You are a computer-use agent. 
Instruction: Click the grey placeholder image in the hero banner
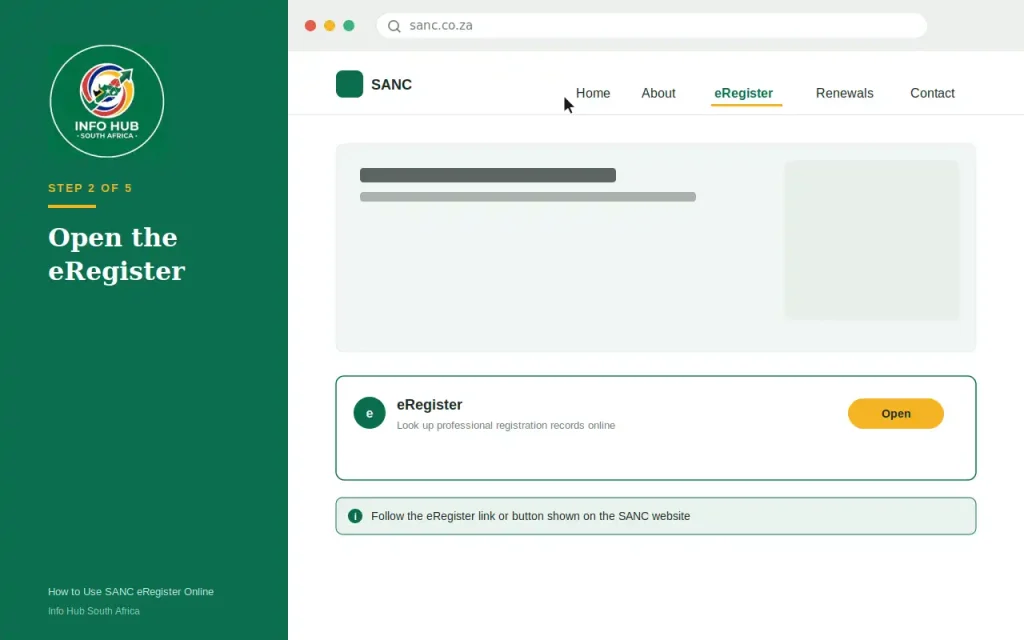click(x=872, y=240)
